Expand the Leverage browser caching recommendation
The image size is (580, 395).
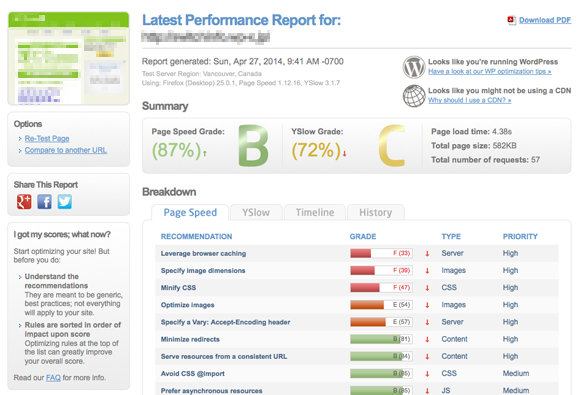[357, 253]
